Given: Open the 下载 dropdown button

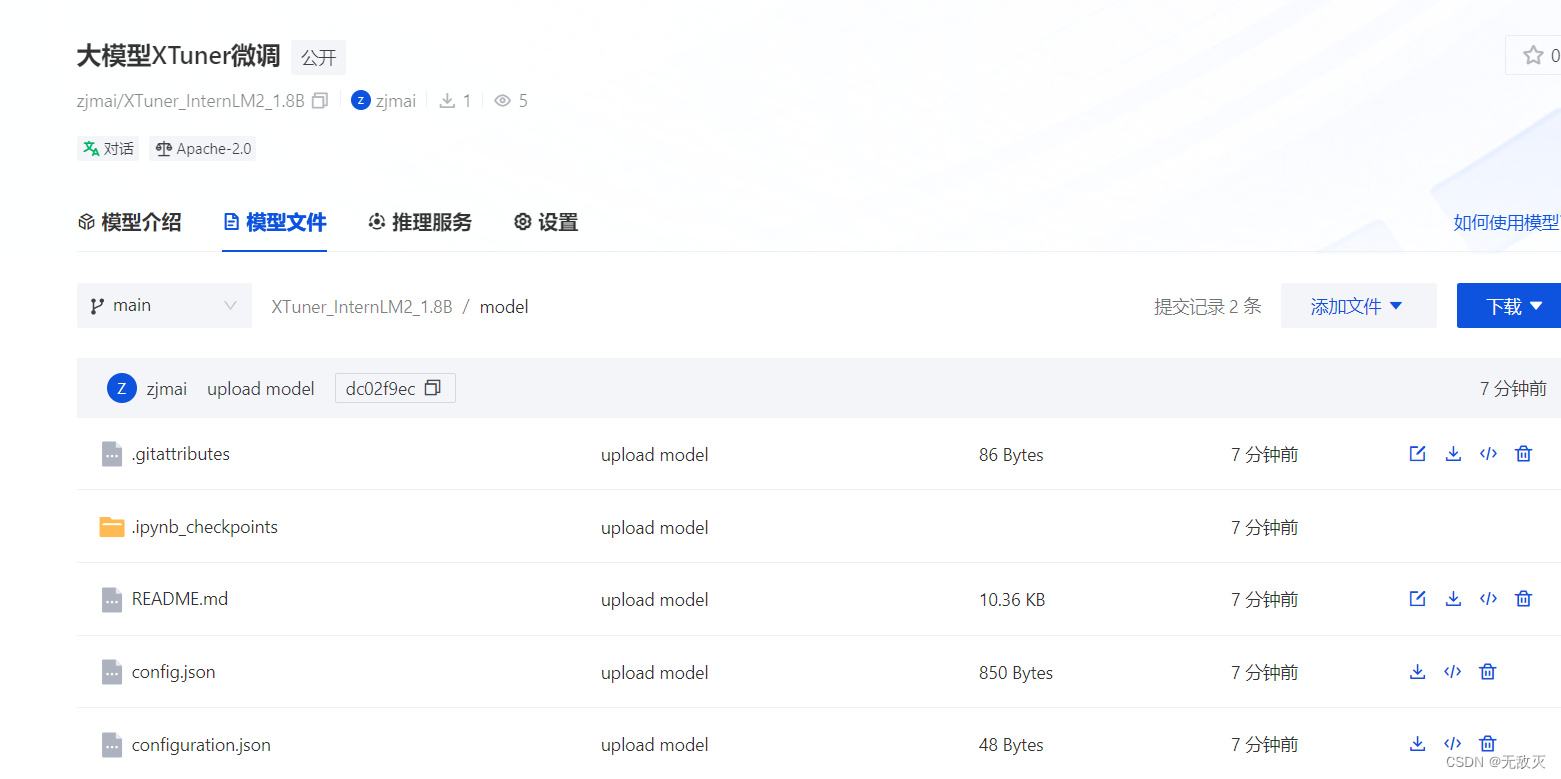Looking at the screenshot, I should pyautogui.click(x=1509, y=306).
